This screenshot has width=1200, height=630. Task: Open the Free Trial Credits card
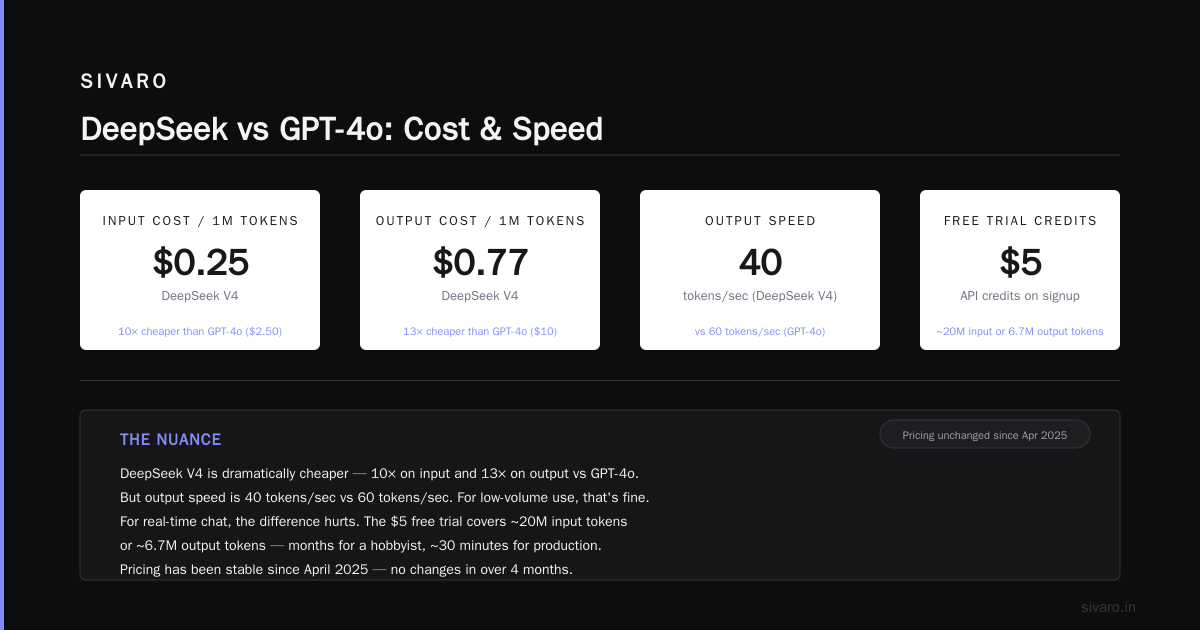tap(1020, 270)
